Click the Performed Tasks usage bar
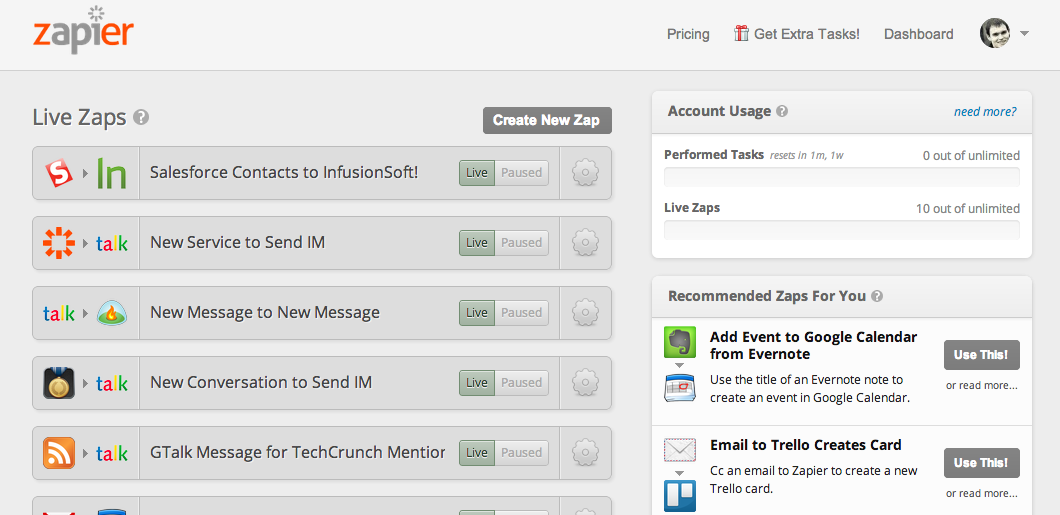The width and height of the screenshot is (1060, 515). coord(842,177)
